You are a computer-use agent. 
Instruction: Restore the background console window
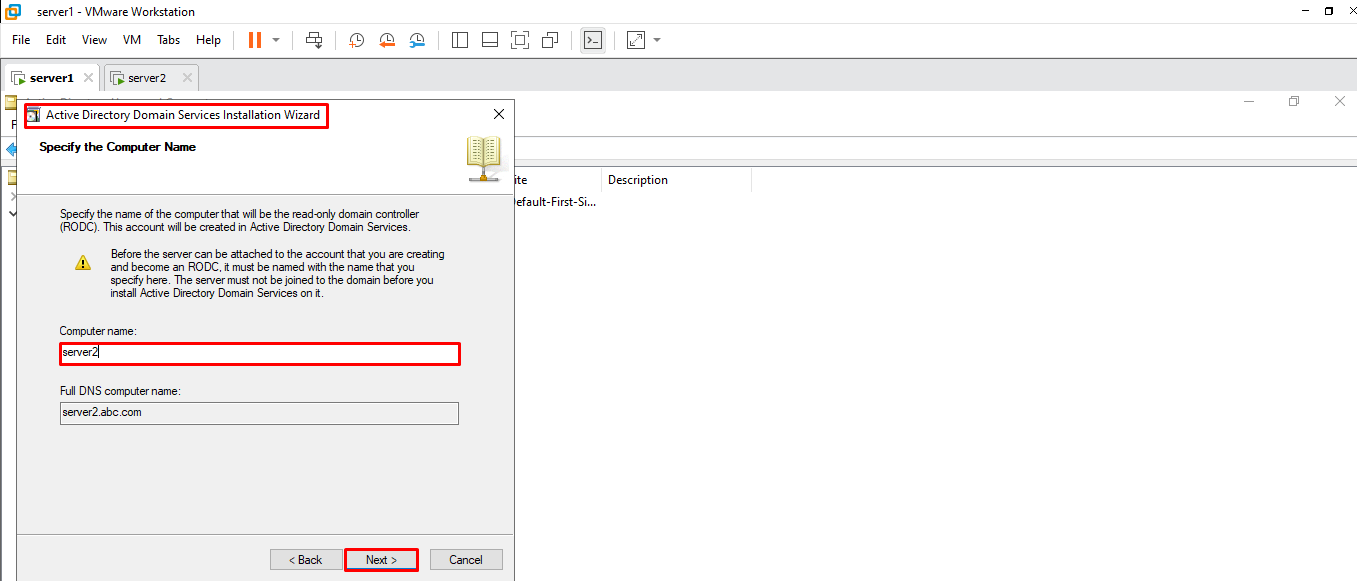tap(1294, 101)
